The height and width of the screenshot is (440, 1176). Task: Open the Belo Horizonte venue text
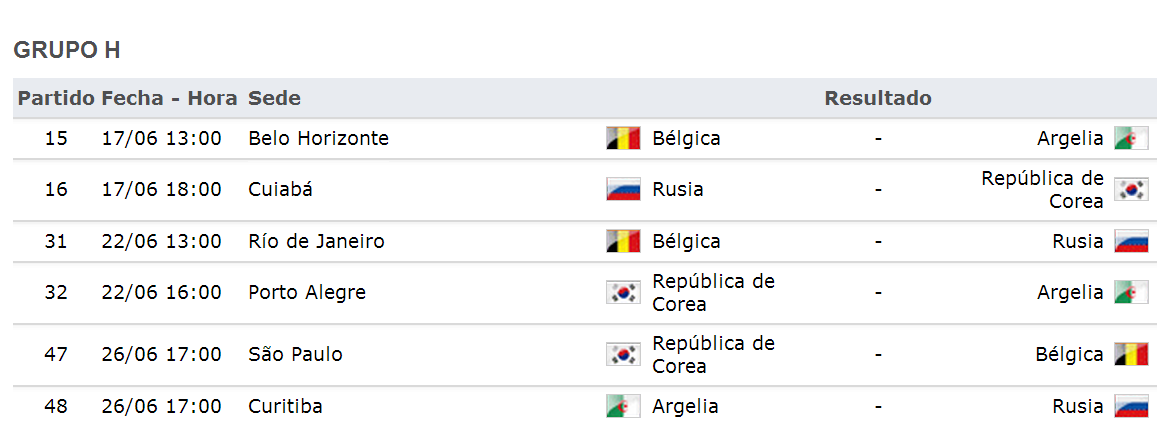pos(319,138)
